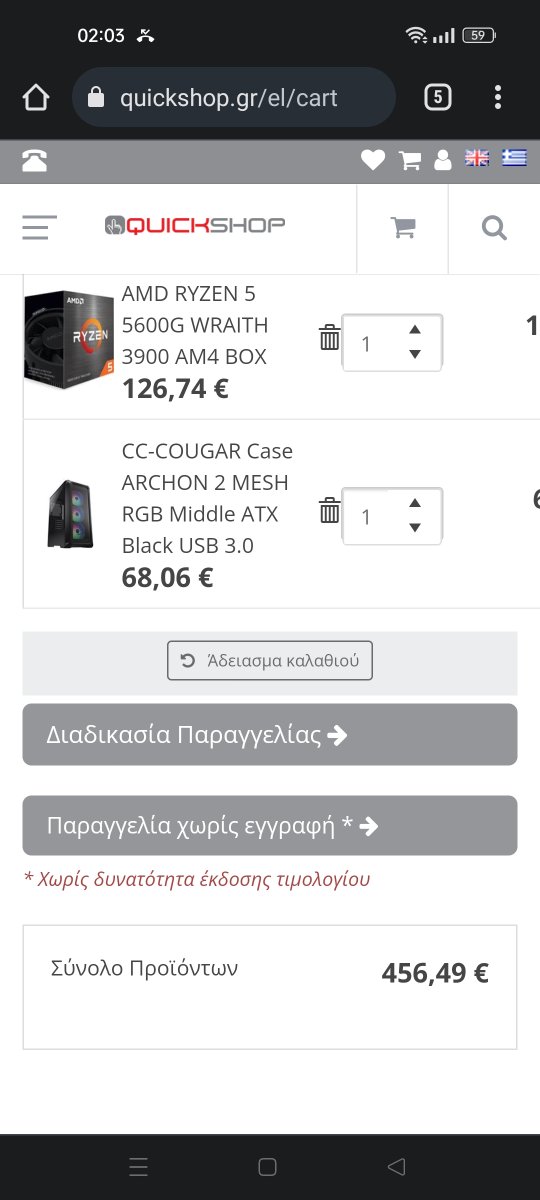Increase COUGAR case quantity up arrow

[x=415, y=503]
